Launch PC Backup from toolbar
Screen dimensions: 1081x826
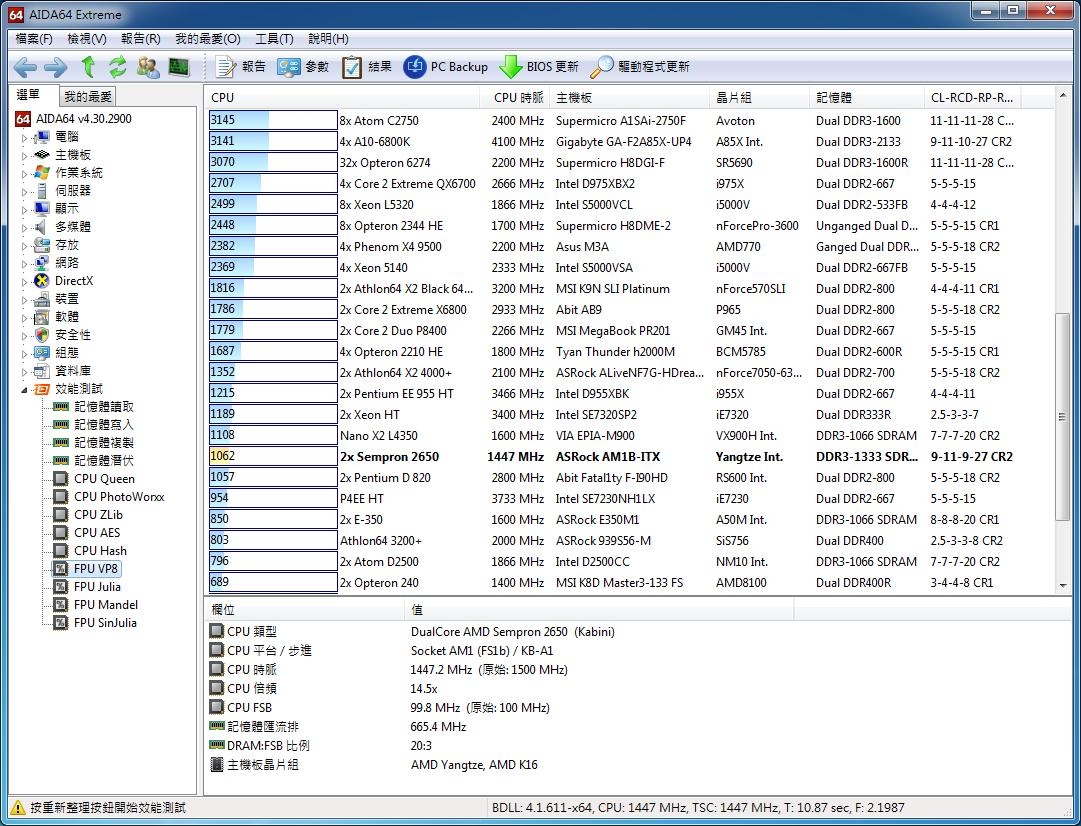[x=445, y=67]
